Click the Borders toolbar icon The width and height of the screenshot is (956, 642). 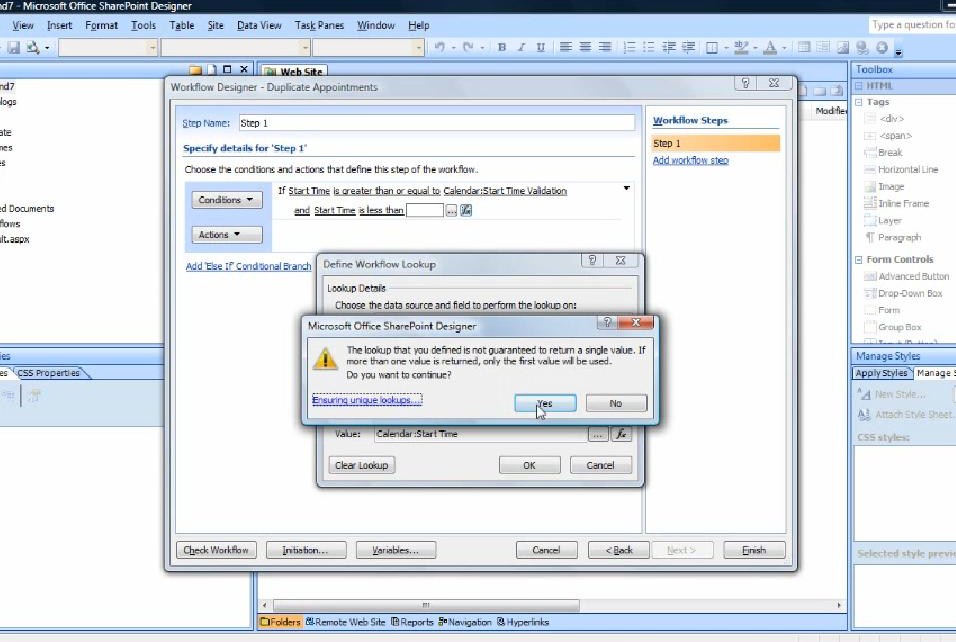click(712, 48)
